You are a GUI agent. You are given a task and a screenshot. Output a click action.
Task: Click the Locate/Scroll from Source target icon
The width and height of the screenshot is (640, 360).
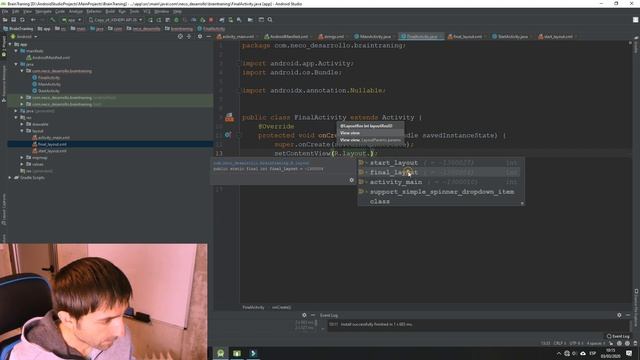180,36
